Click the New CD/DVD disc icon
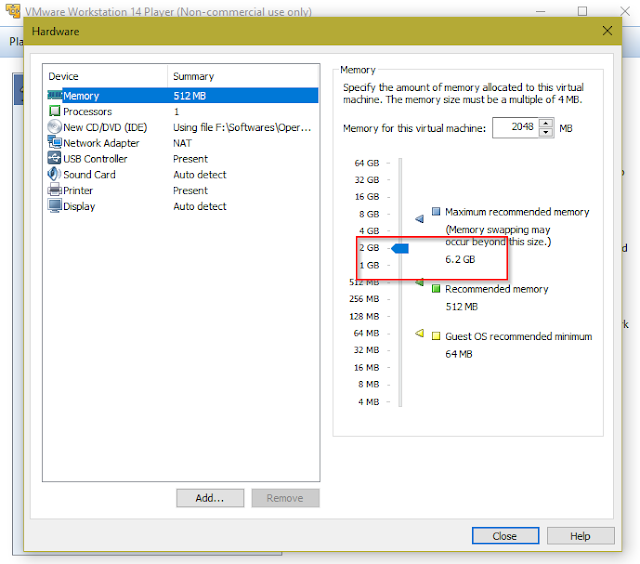 [x=54, y=127]
